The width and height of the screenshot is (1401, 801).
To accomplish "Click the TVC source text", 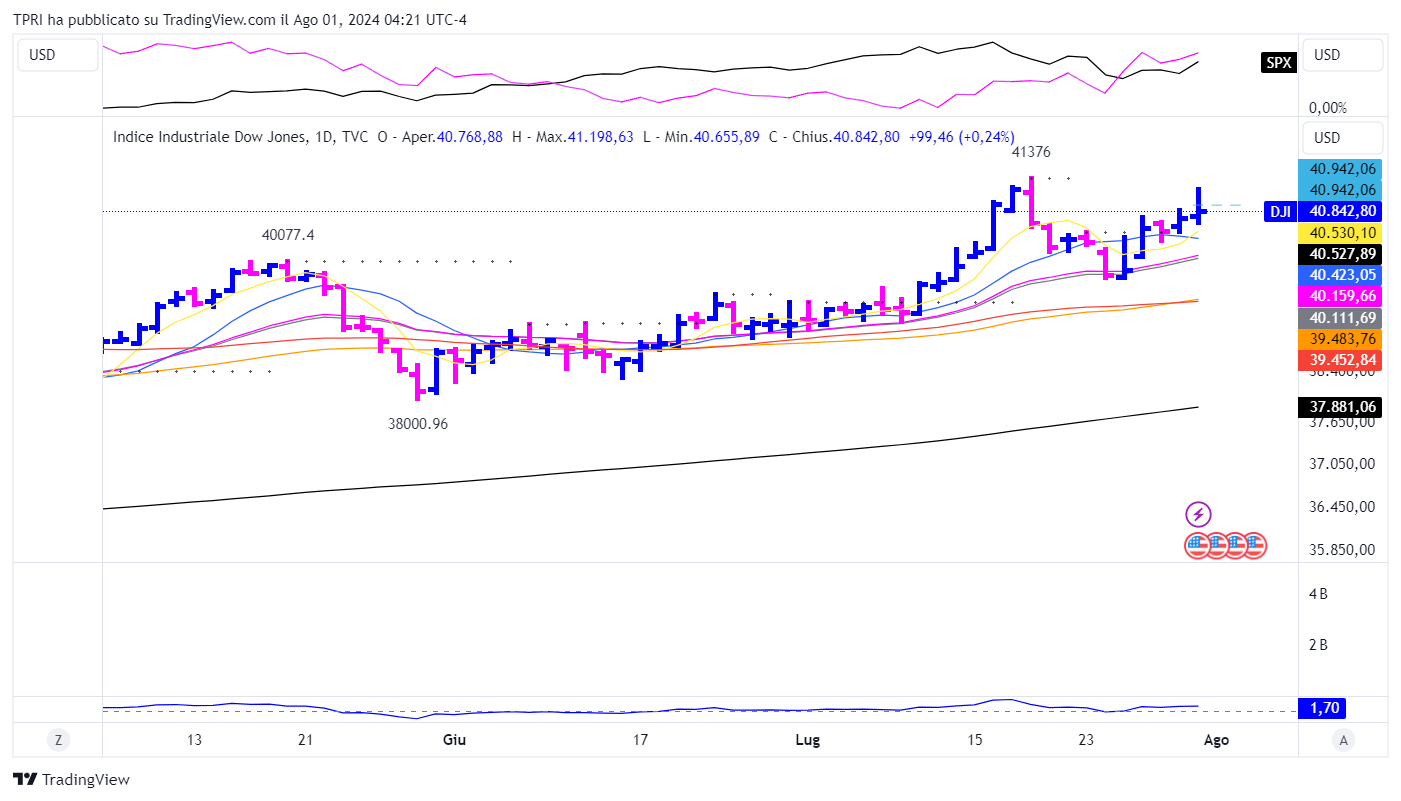I will coord(355,137).
